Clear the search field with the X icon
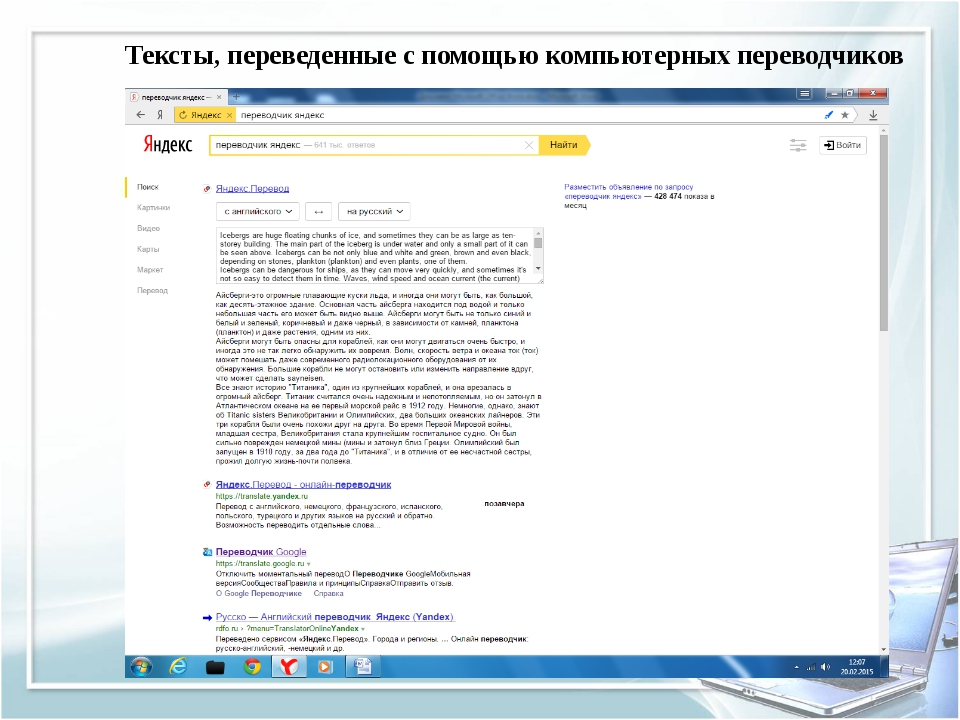 click(x=529, y=145)
